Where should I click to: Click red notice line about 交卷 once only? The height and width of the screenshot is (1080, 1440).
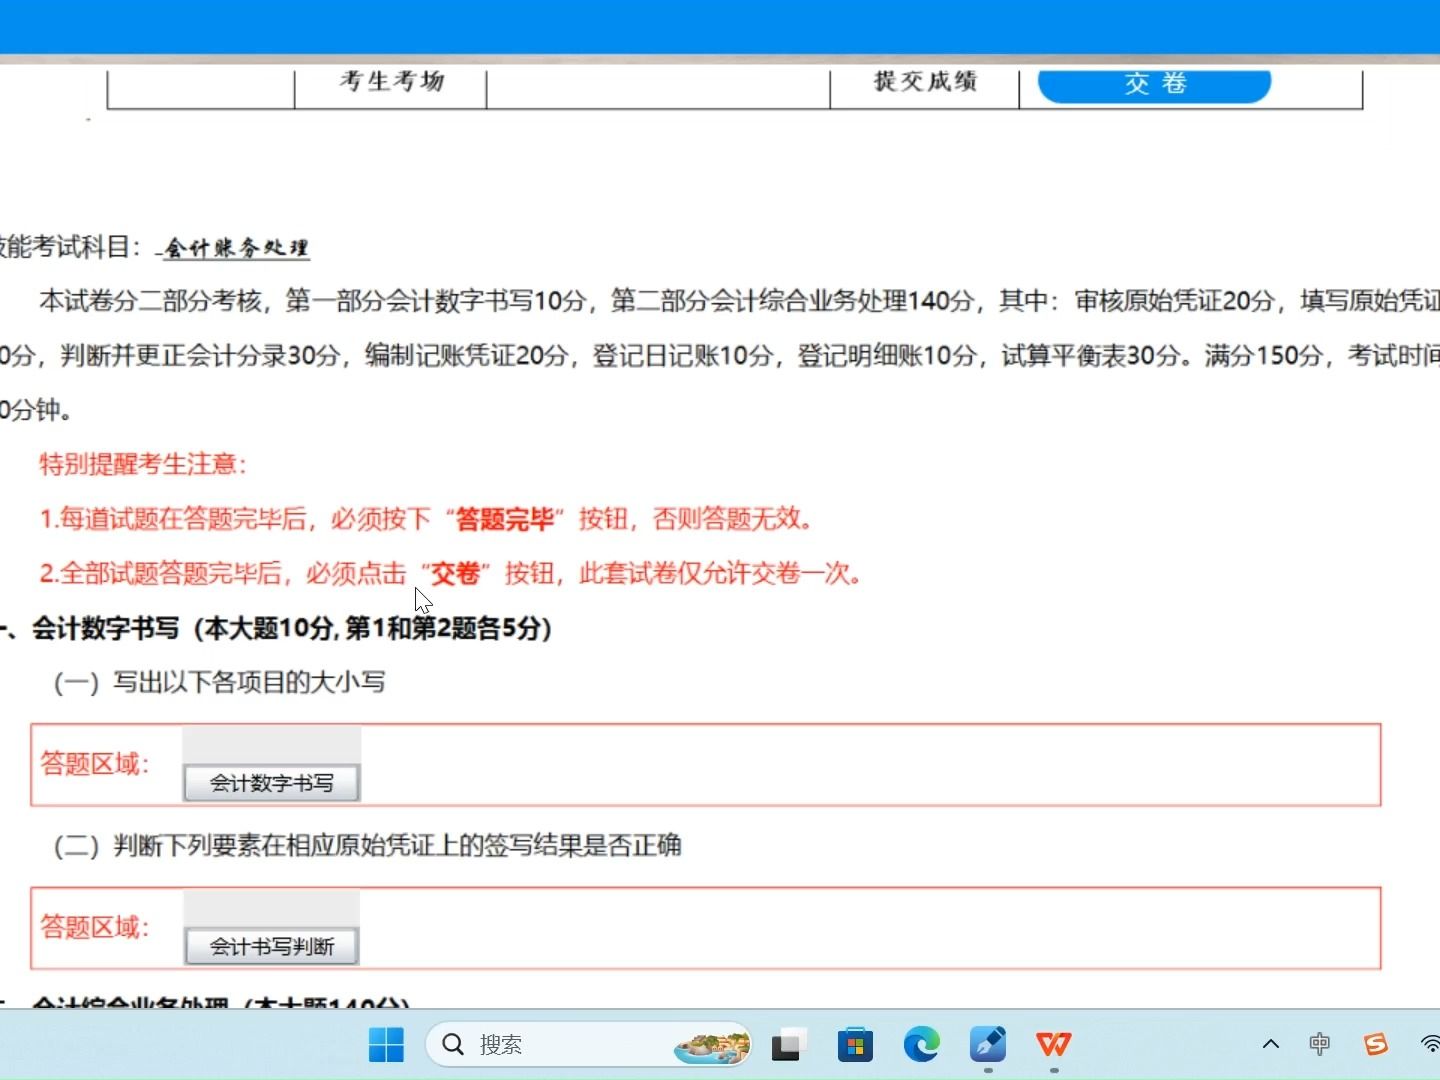point(451,574)
